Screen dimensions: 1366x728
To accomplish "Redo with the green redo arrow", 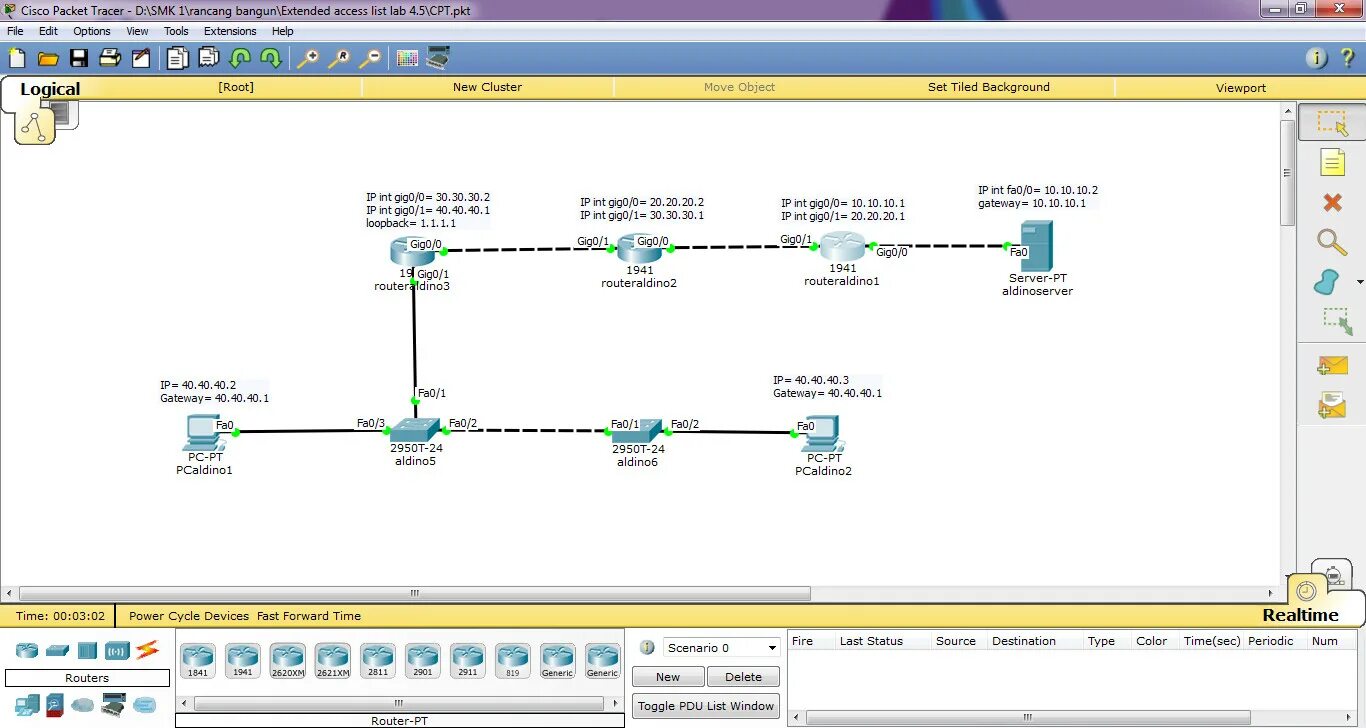I will (x=270, y=58).
